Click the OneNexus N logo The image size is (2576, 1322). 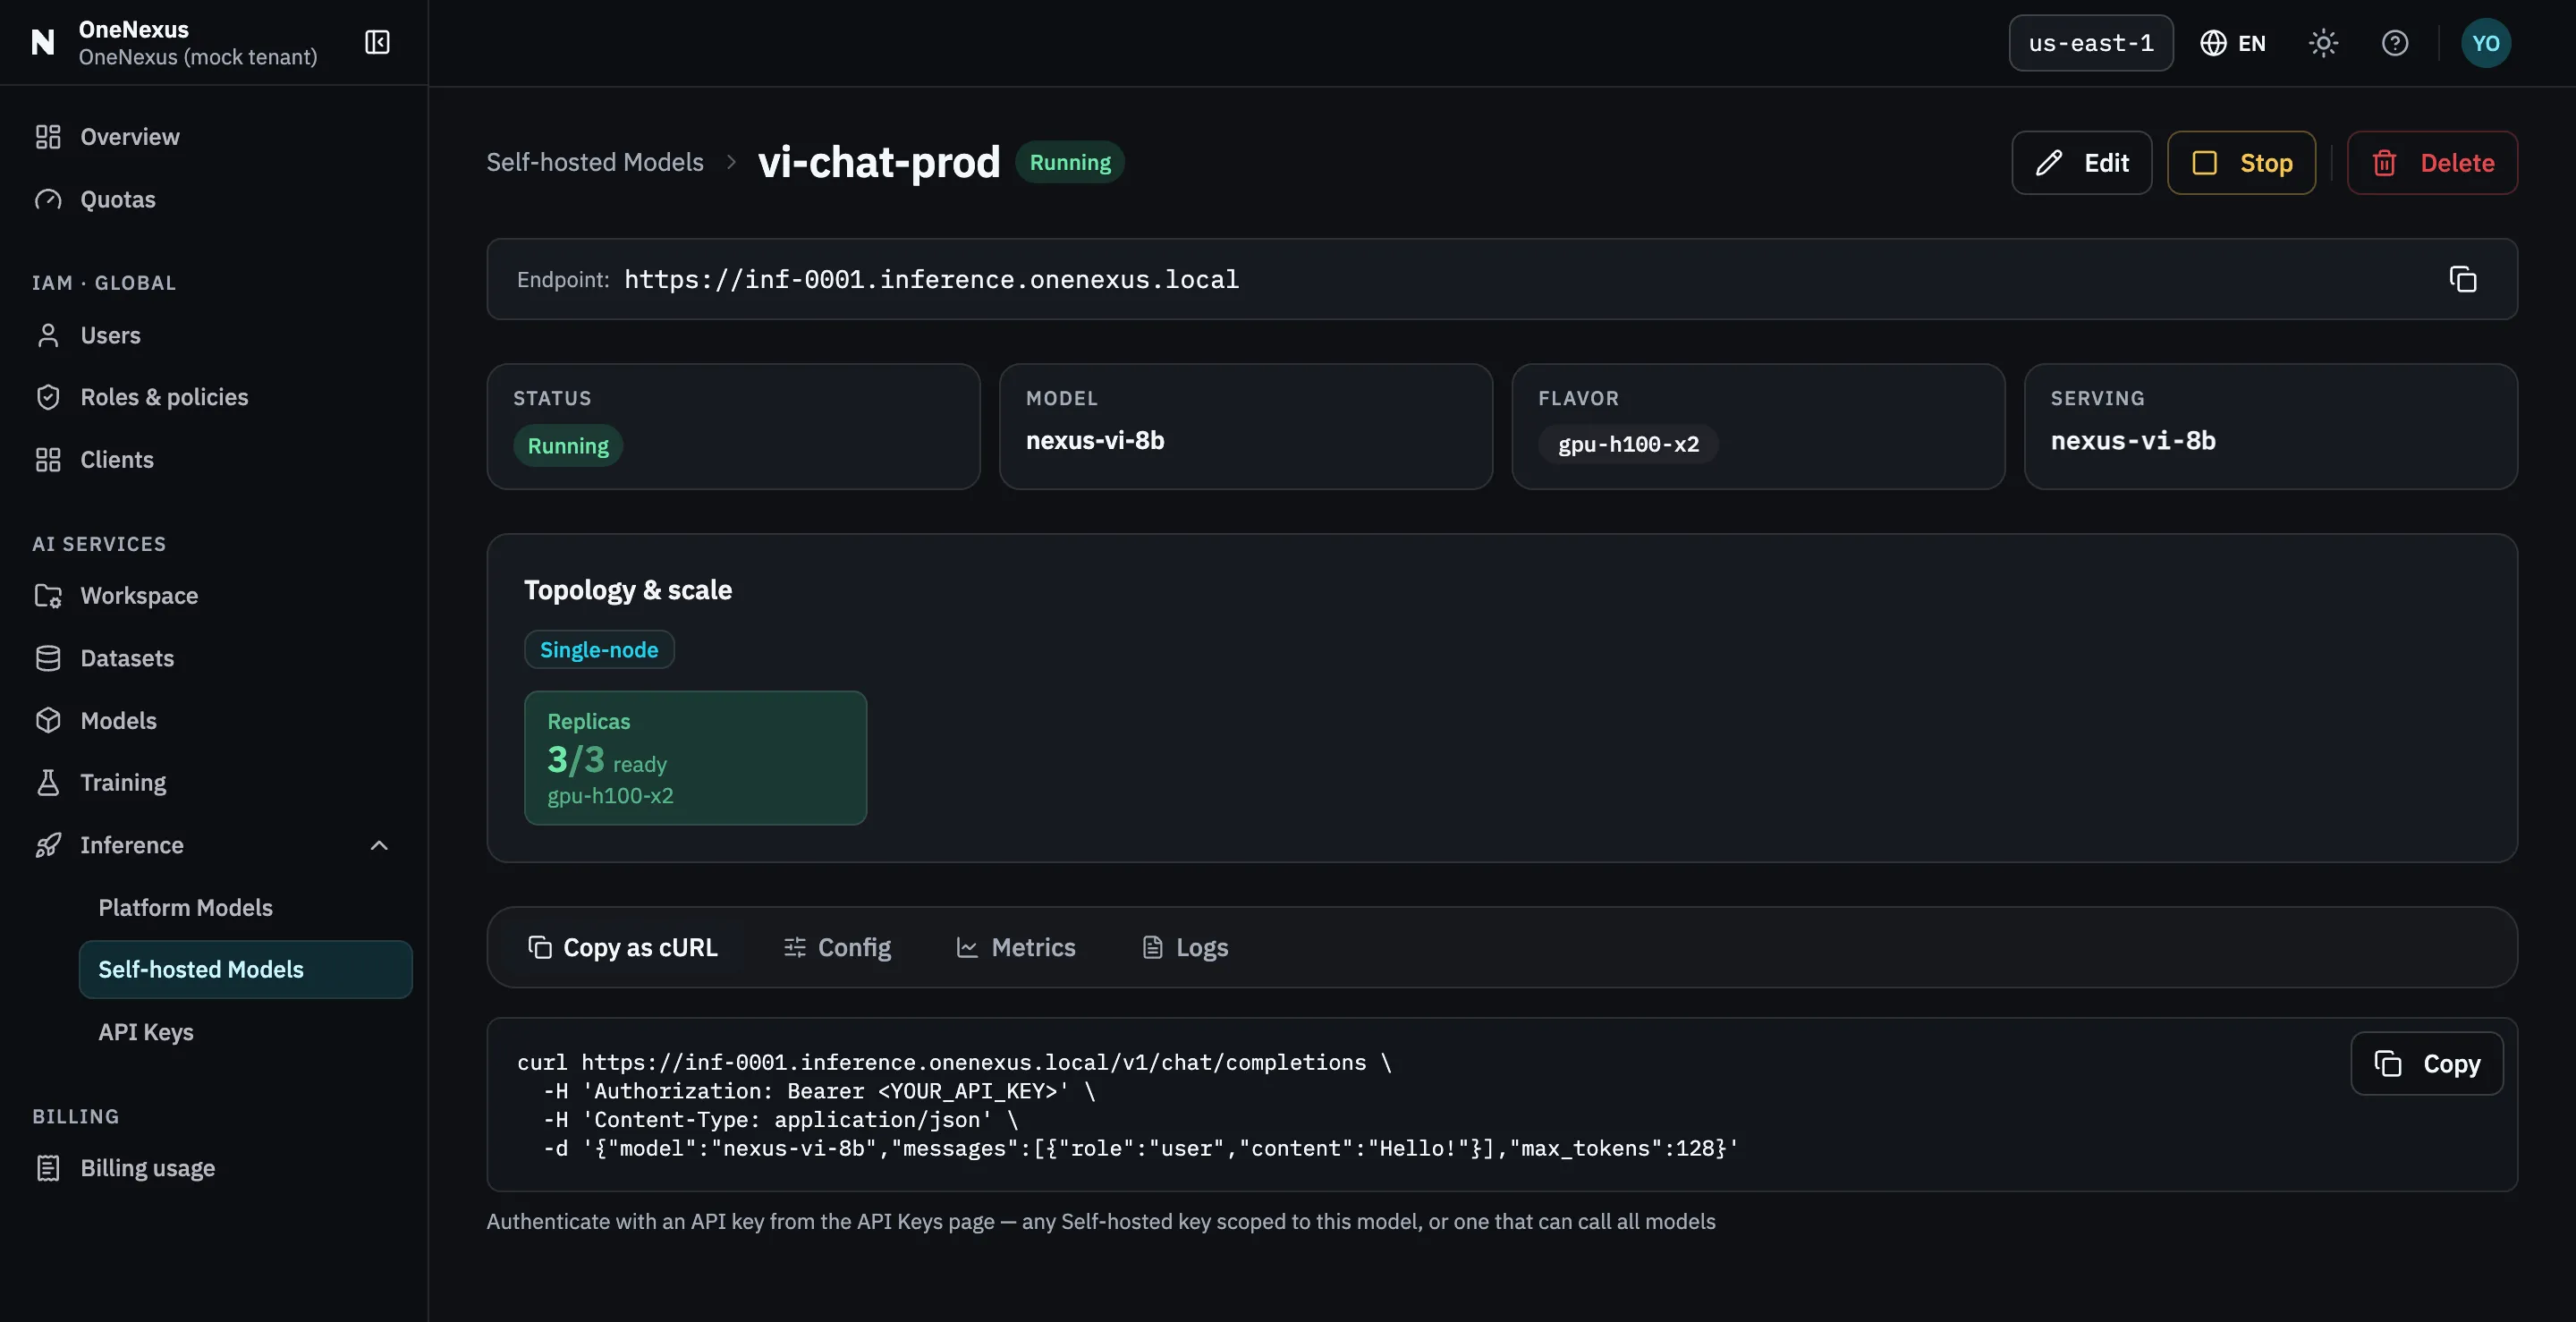(43, 42)
